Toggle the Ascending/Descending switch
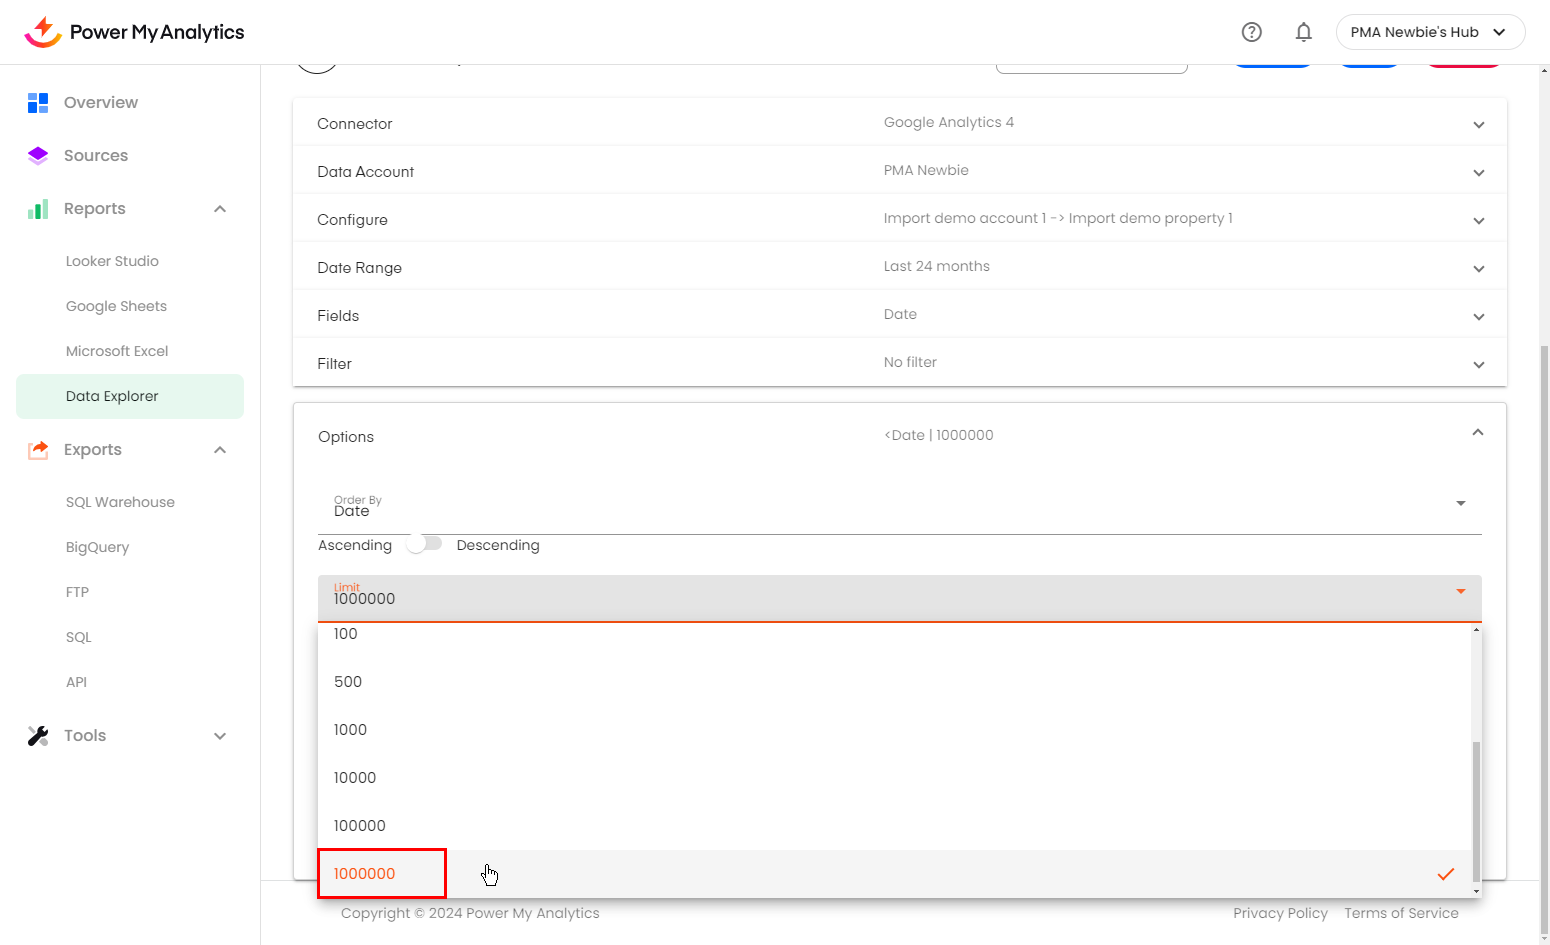The width and height of the screenshot is (1550, 945). 424,544
